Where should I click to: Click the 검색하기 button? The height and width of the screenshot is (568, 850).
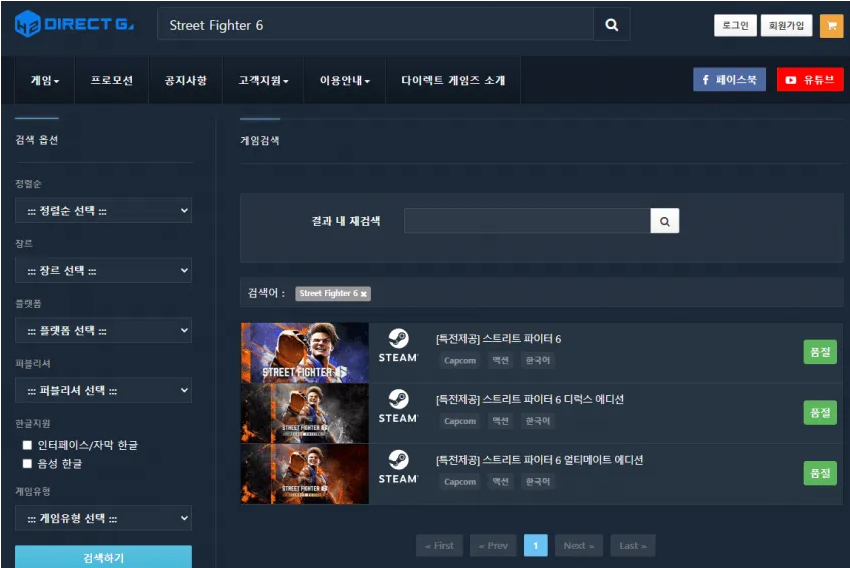(103, 557)
